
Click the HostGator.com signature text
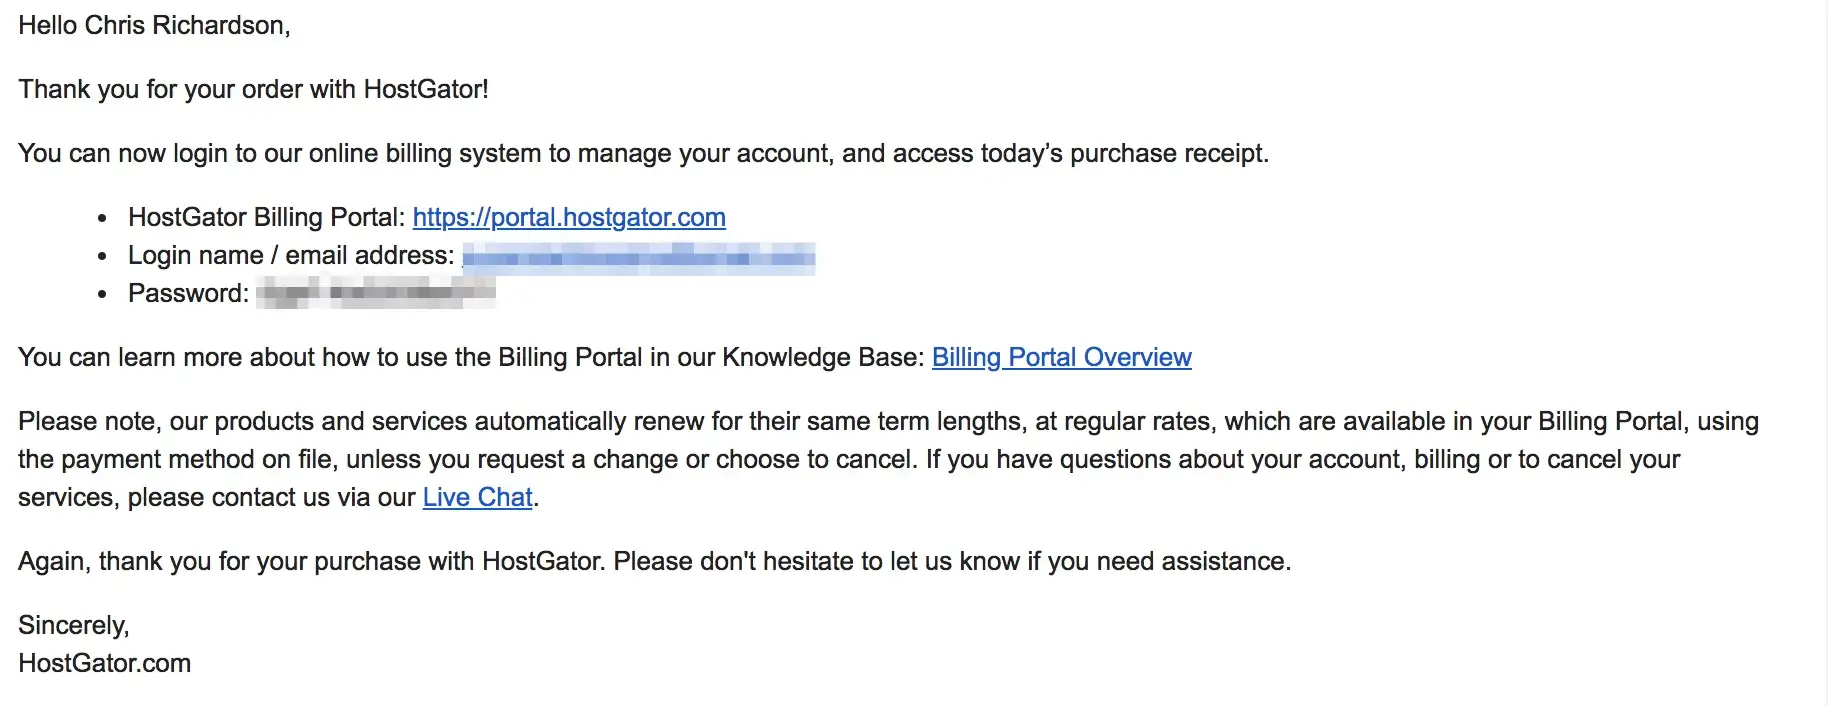tap(104, 663)
